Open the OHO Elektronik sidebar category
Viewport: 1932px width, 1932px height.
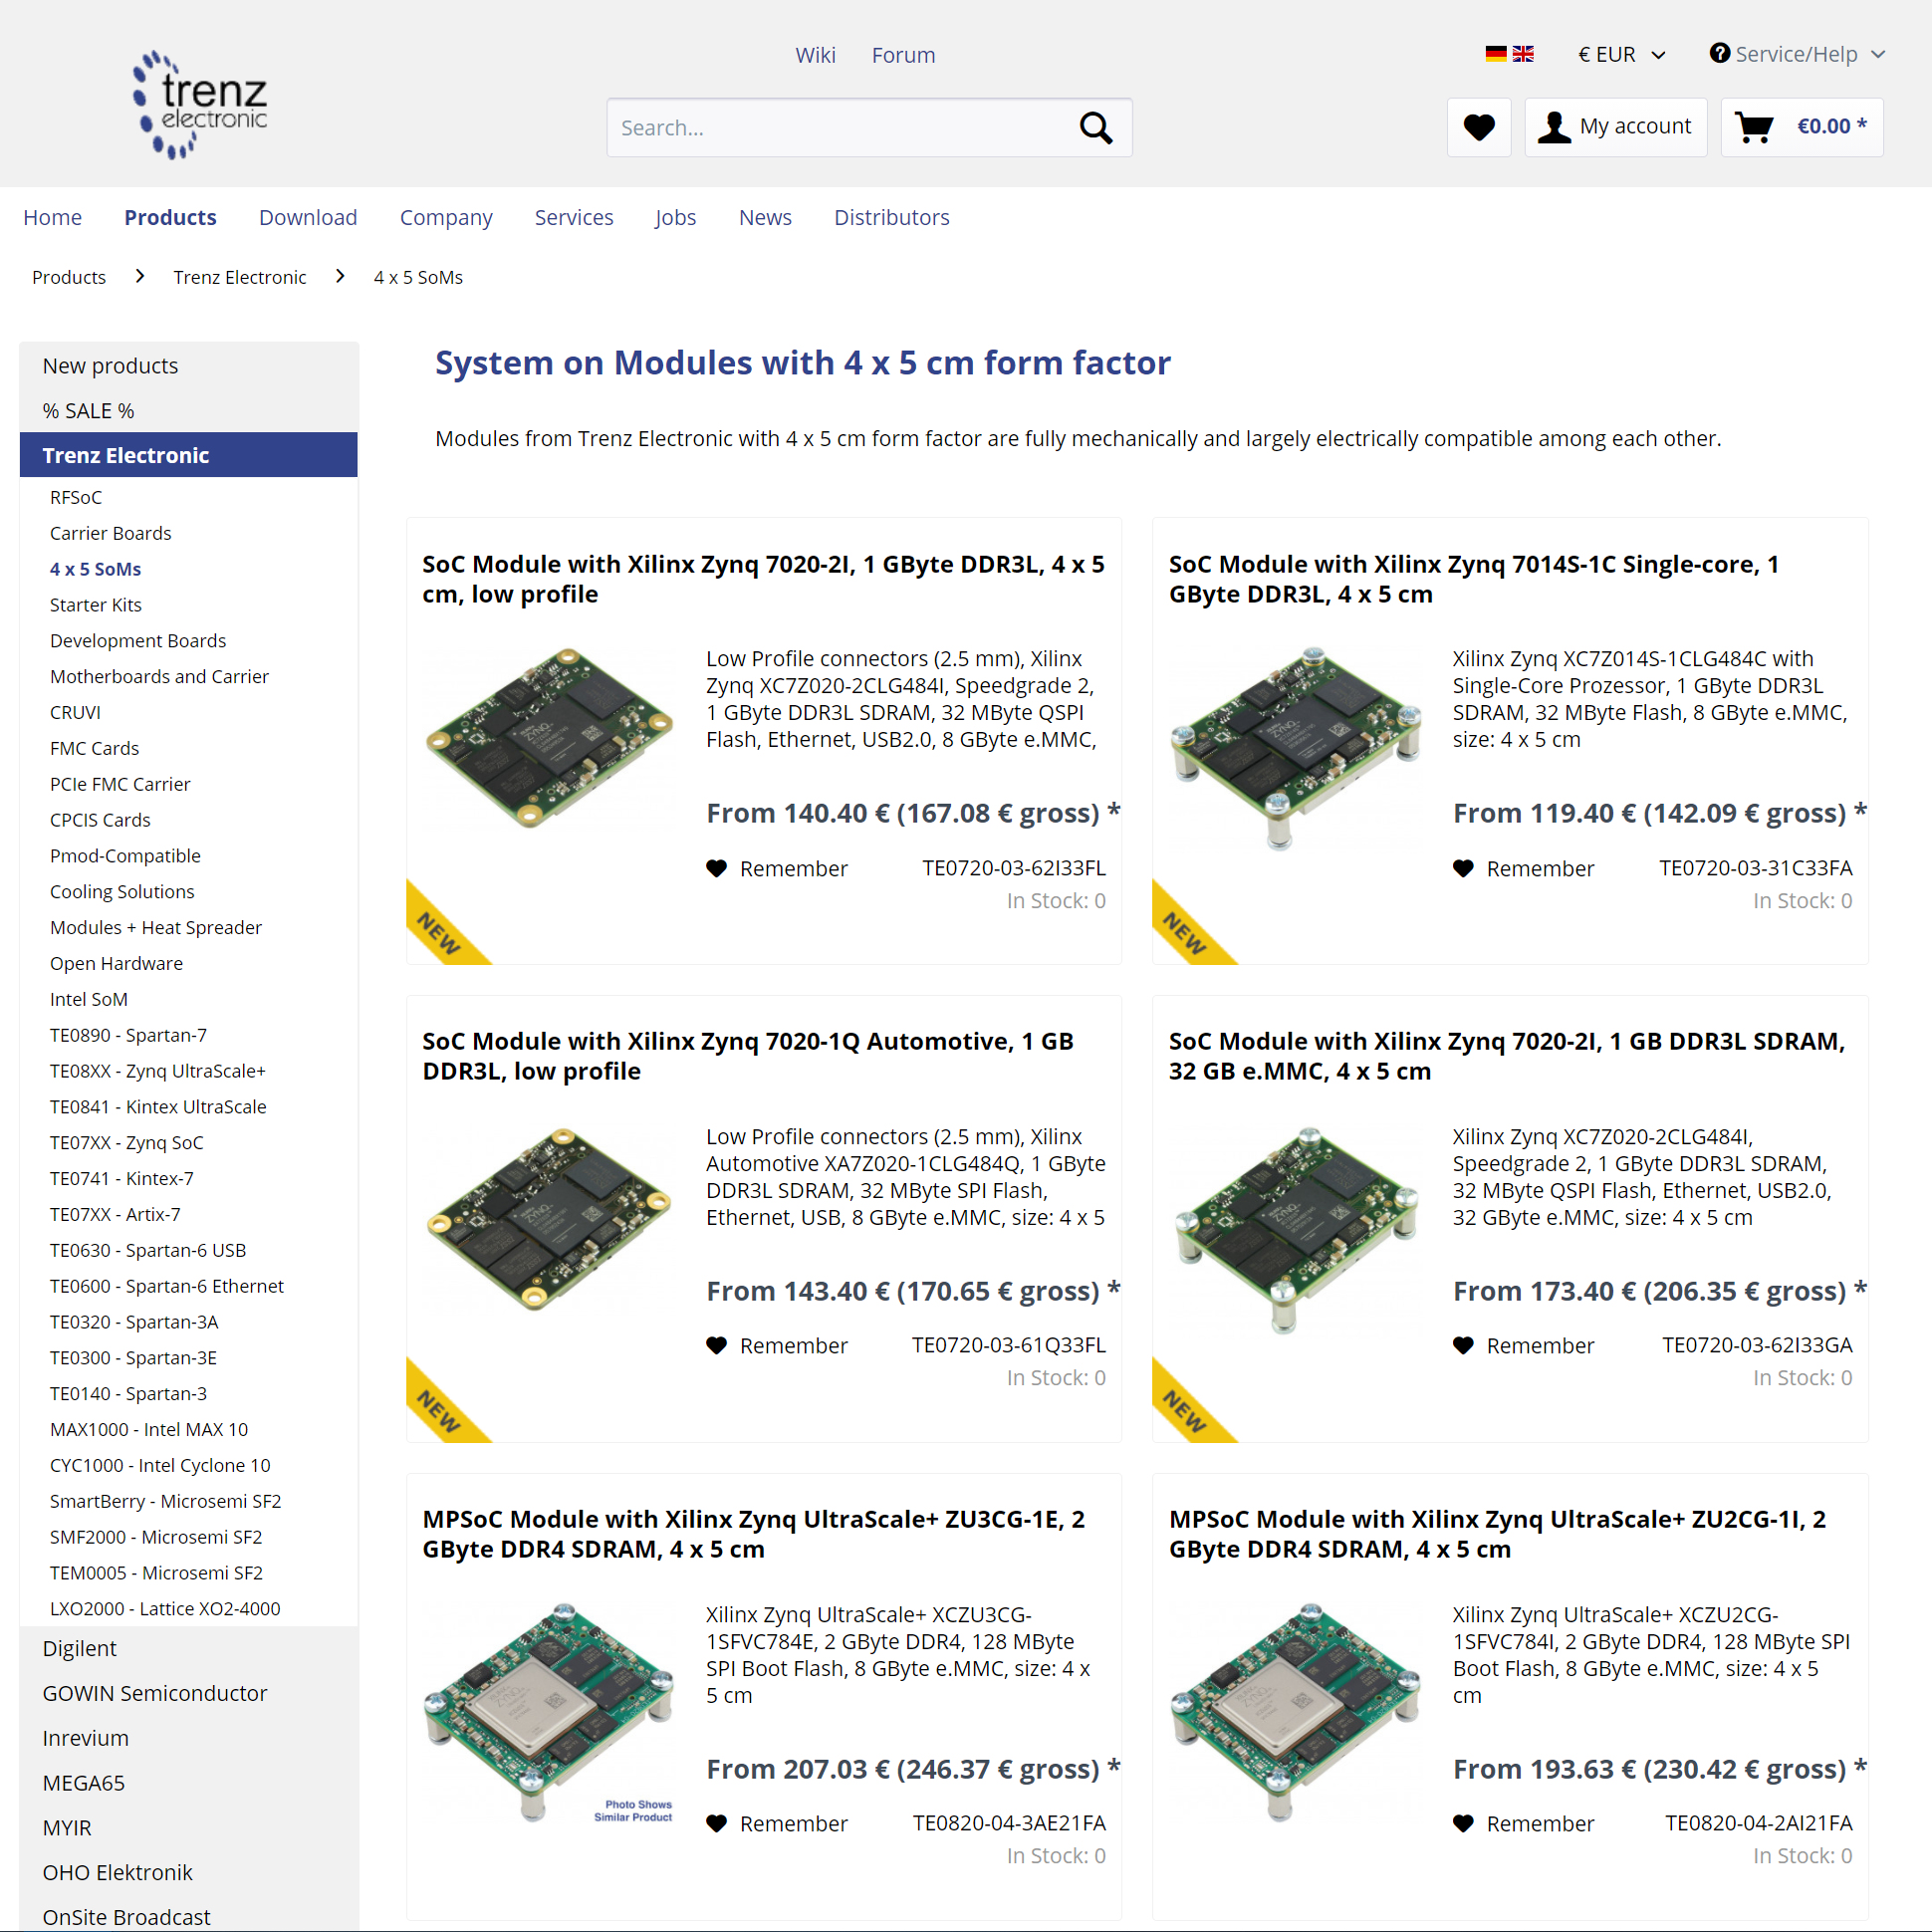(x=189, y=1872)
